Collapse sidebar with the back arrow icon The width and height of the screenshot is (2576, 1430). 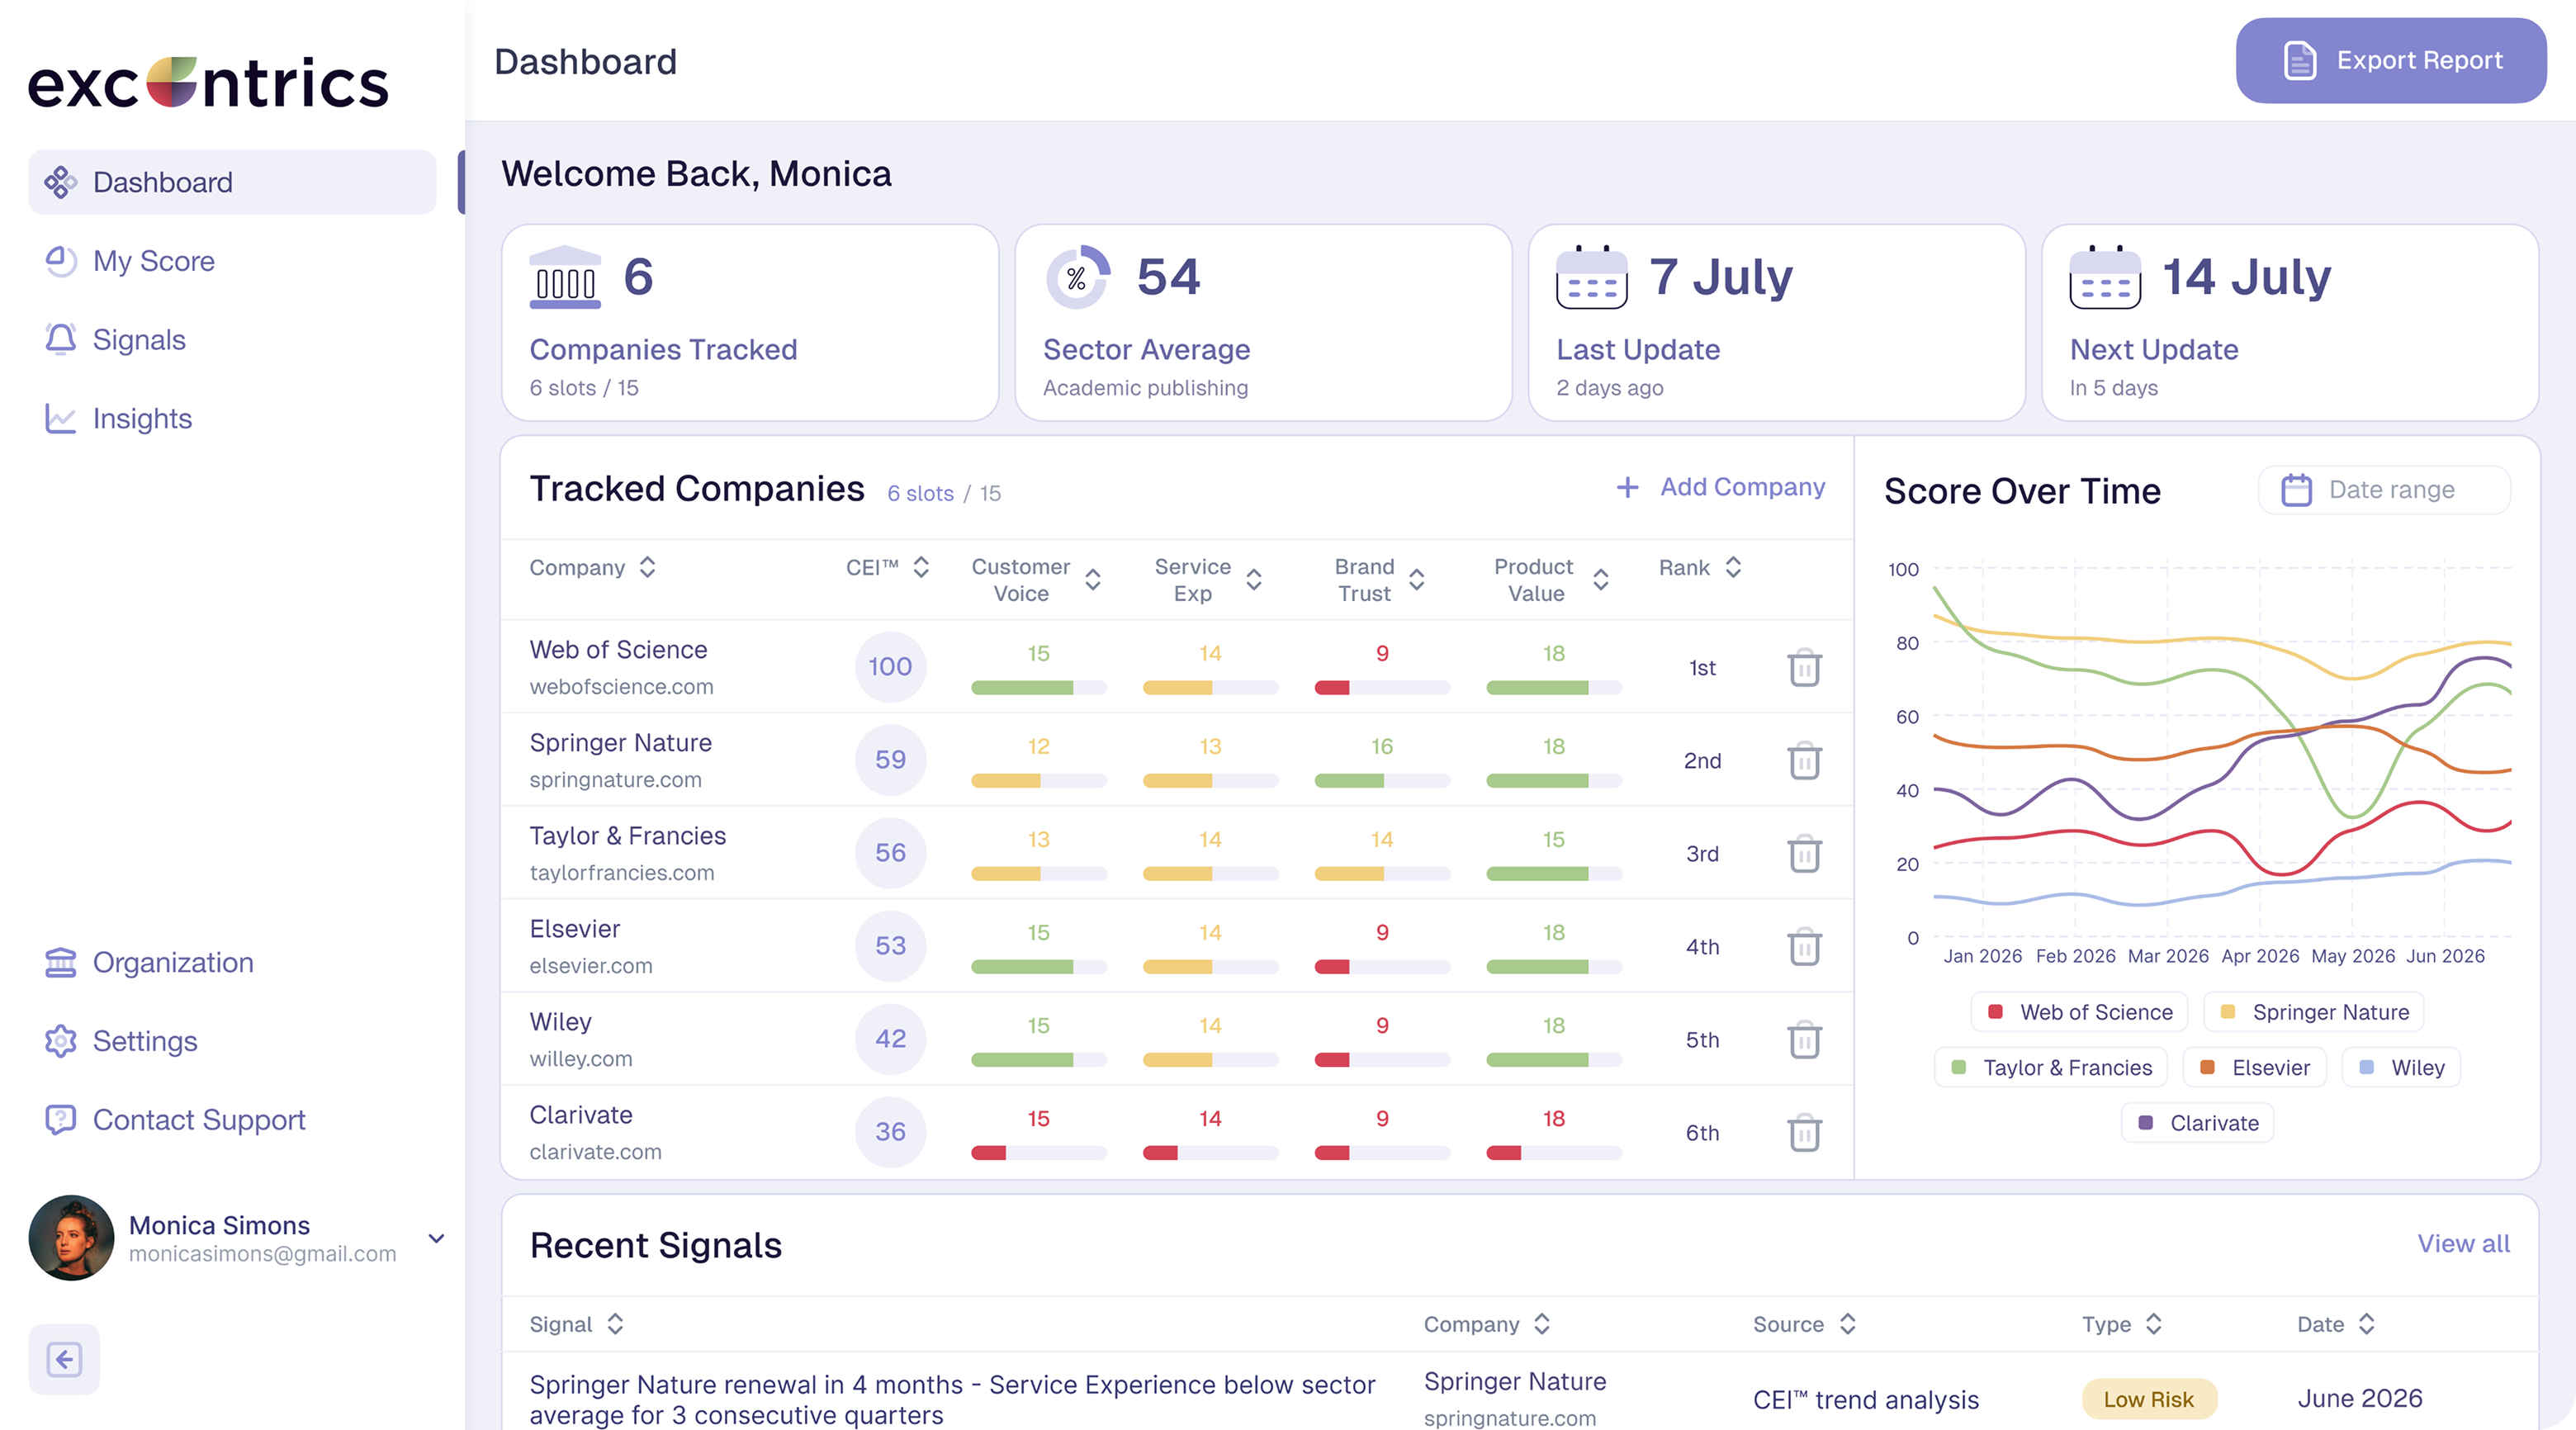pyautogui.click(x=64, y=1359)
